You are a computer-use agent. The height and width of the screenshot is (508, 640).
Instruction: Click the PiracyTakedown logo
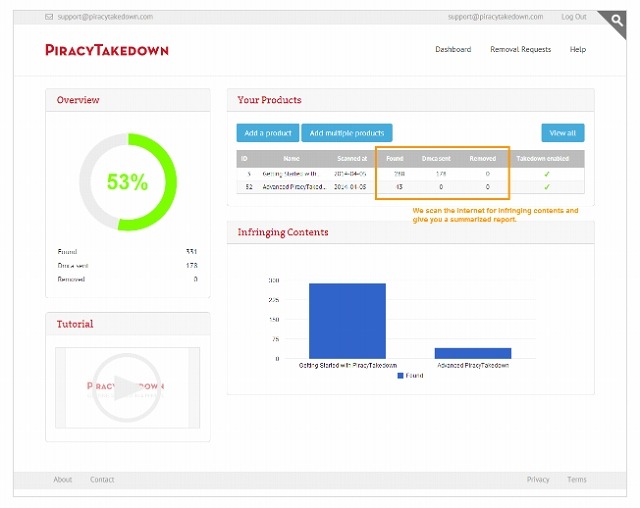[107, 50]
